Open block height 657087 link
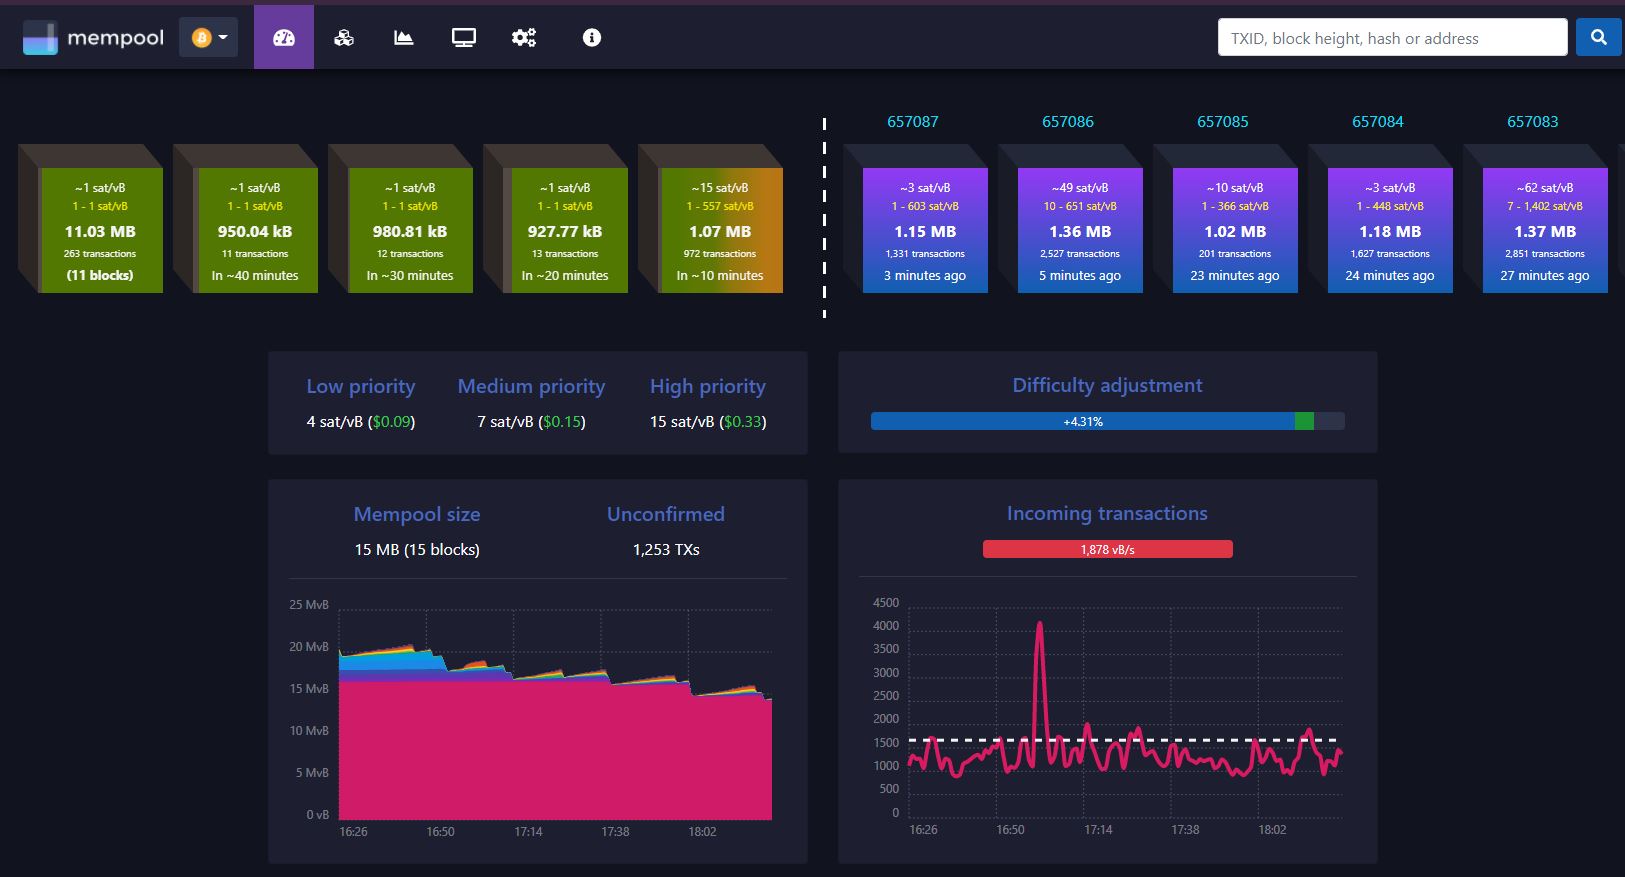This screenshot has width=1625, height=877. click(x=913, y=122)
